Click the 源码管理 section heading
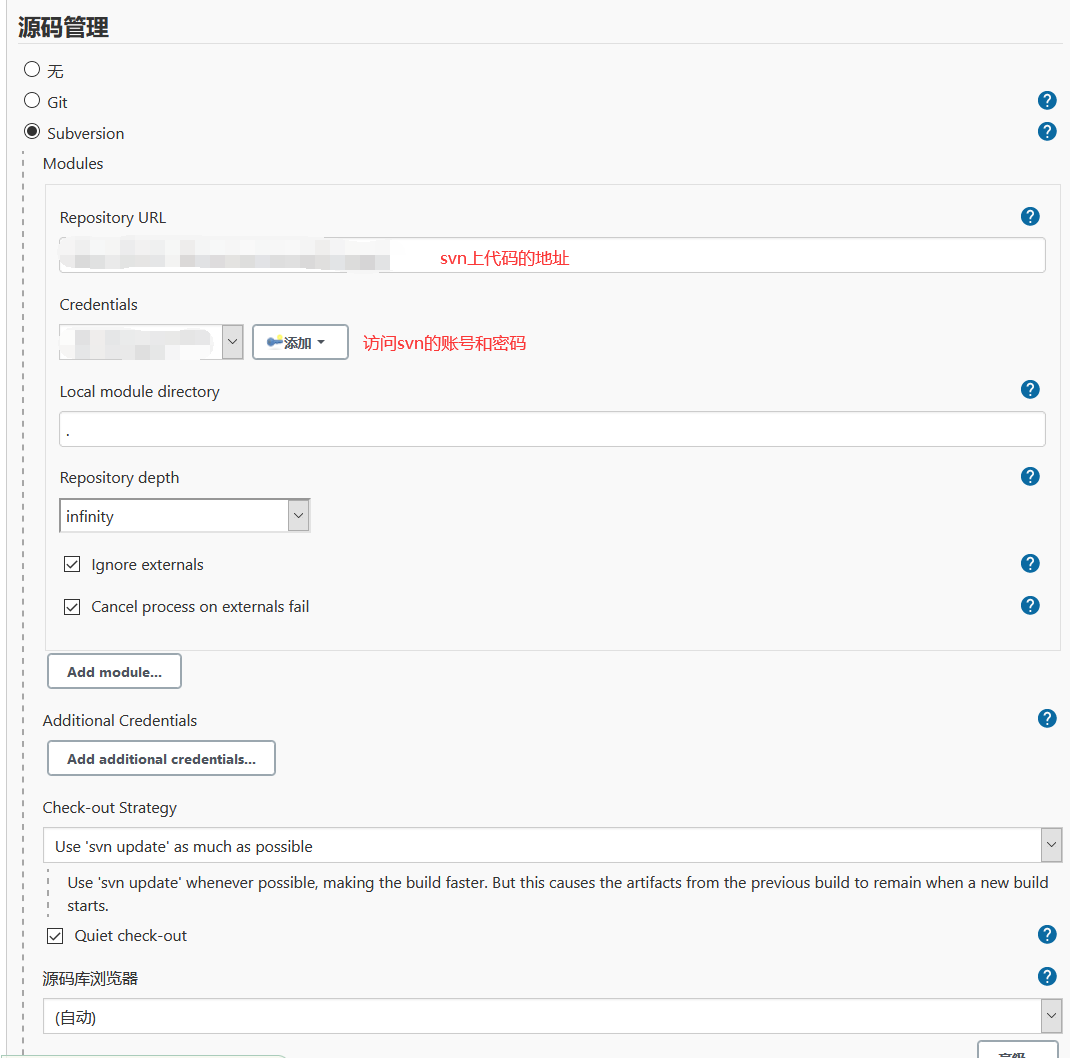This screenshot has height=1058, width=1070. point(63,27)
